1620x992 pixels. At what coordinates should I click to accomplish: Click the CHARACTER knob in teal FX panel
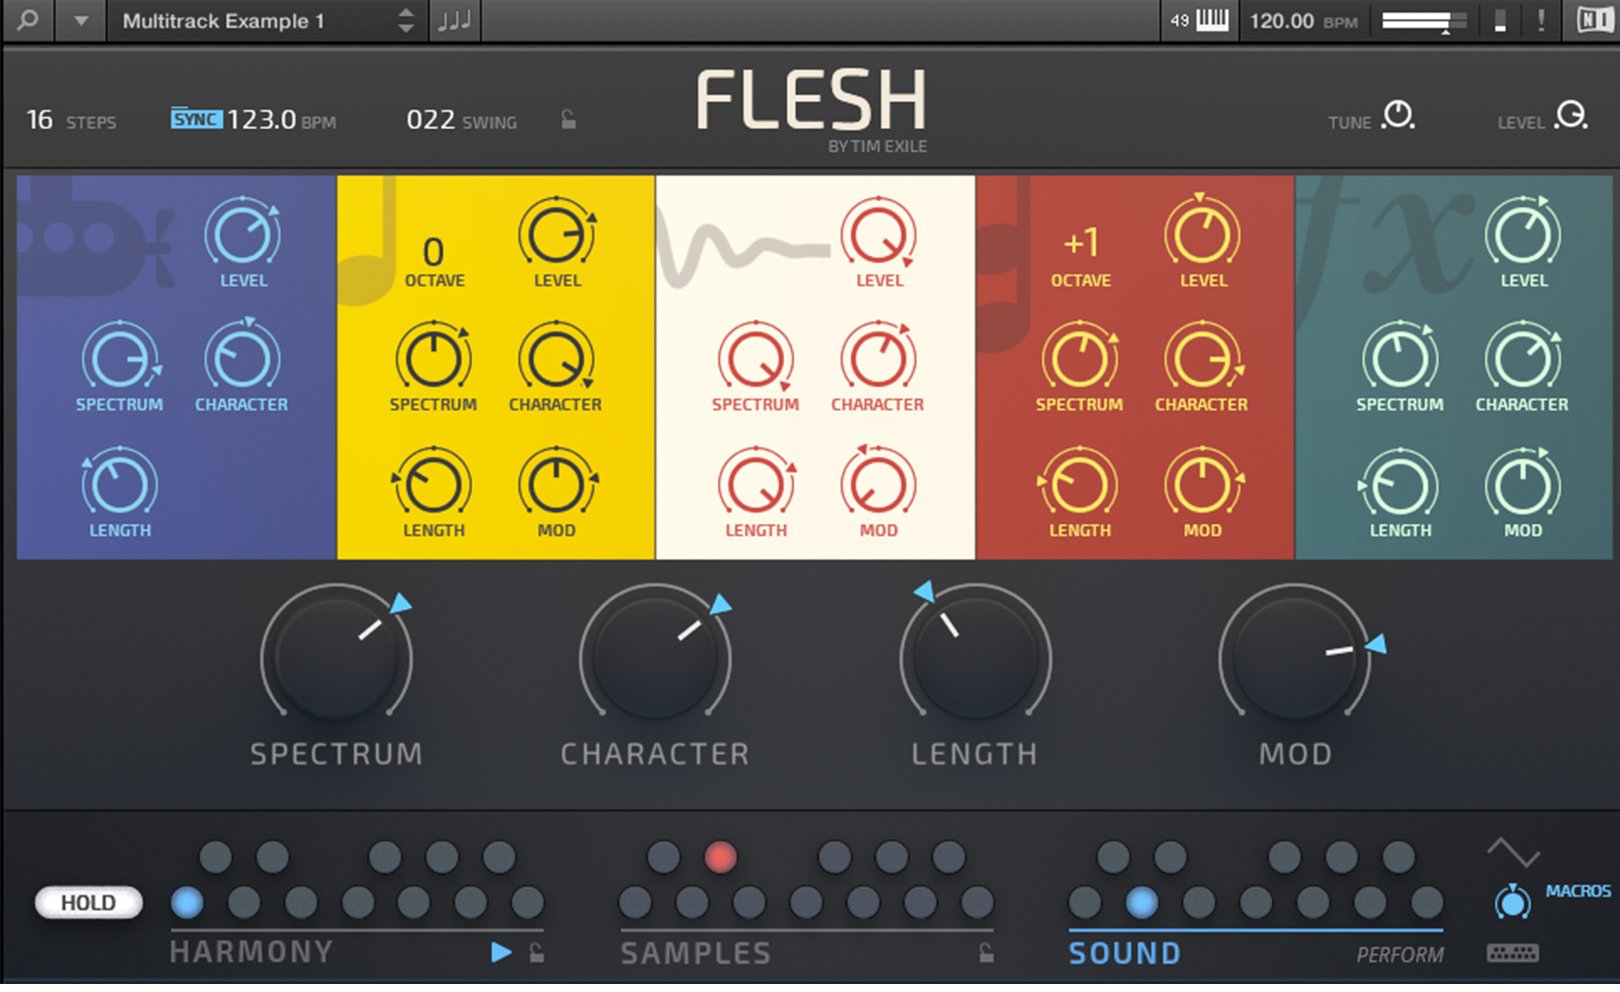[1523, 358]
